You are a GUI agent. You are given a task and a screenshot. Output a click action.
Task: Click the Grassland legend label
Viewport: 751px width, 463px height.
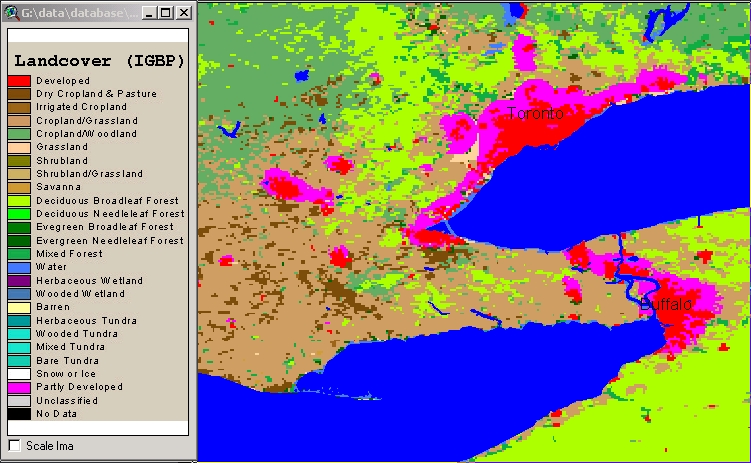pyautogui.click(x=62, y=147)
